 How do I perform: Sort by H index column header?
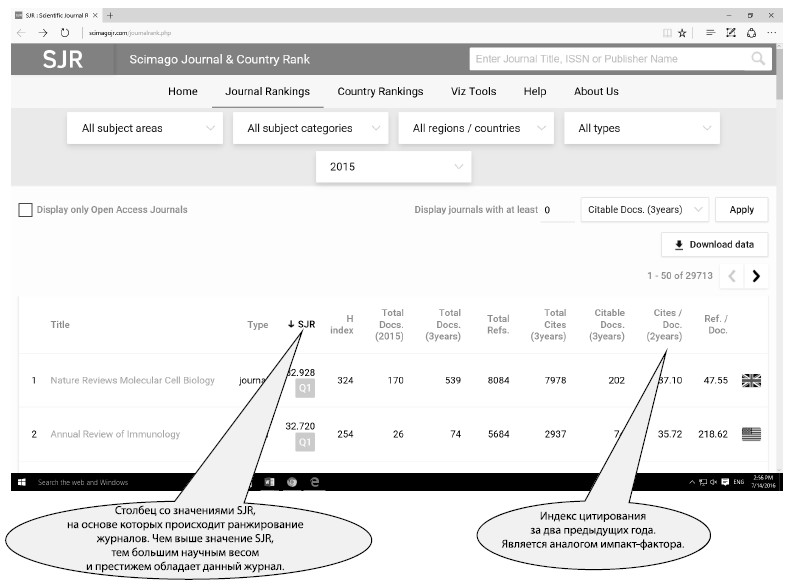tap(342, 325)
